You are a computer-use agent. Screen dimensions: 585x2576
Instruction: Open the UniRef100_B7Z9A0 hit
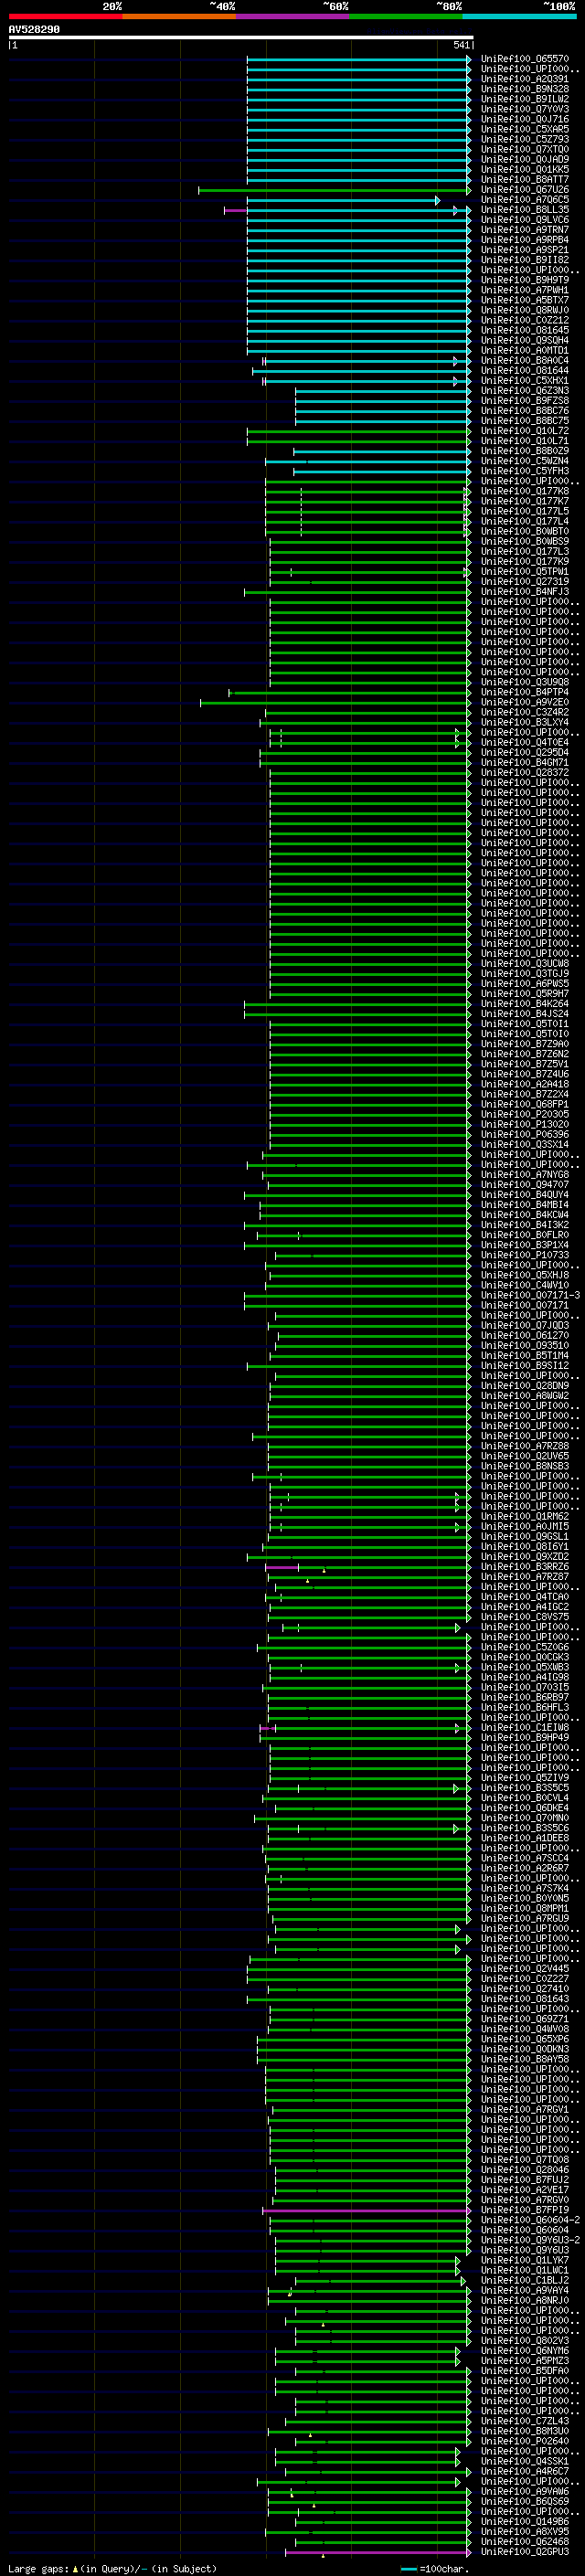525,1044
